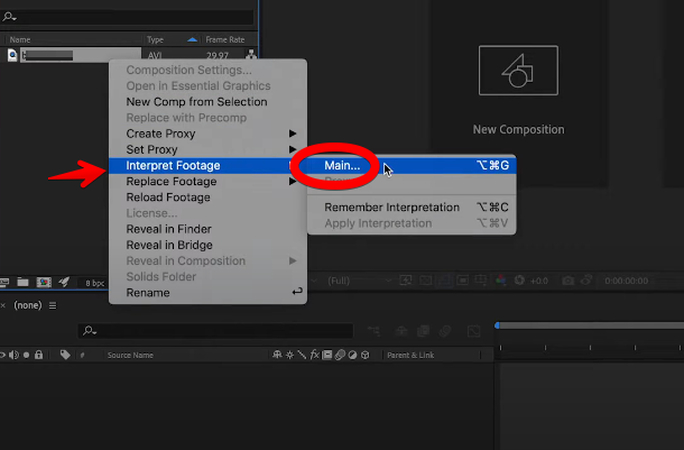Click the adjustment layer half-circle column icon
The height and width of the screenshot is (450, 684).
pos(352,355)
